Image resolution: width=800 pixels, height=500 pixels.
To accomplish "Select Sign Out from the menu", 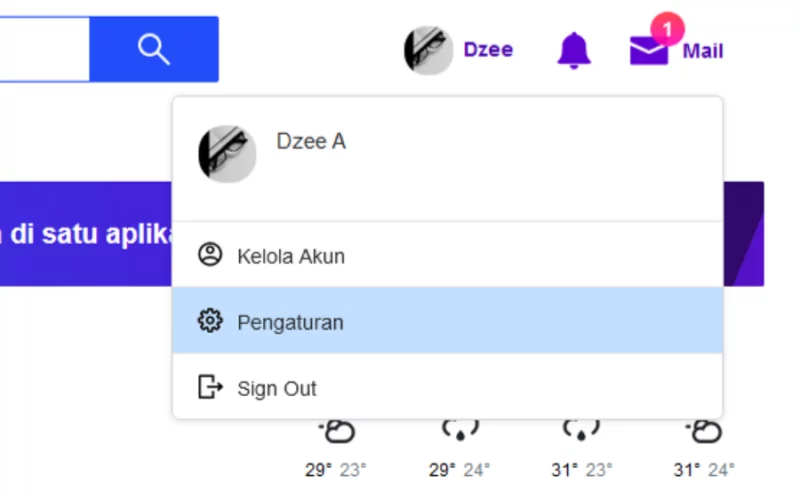I will [447, 387].
